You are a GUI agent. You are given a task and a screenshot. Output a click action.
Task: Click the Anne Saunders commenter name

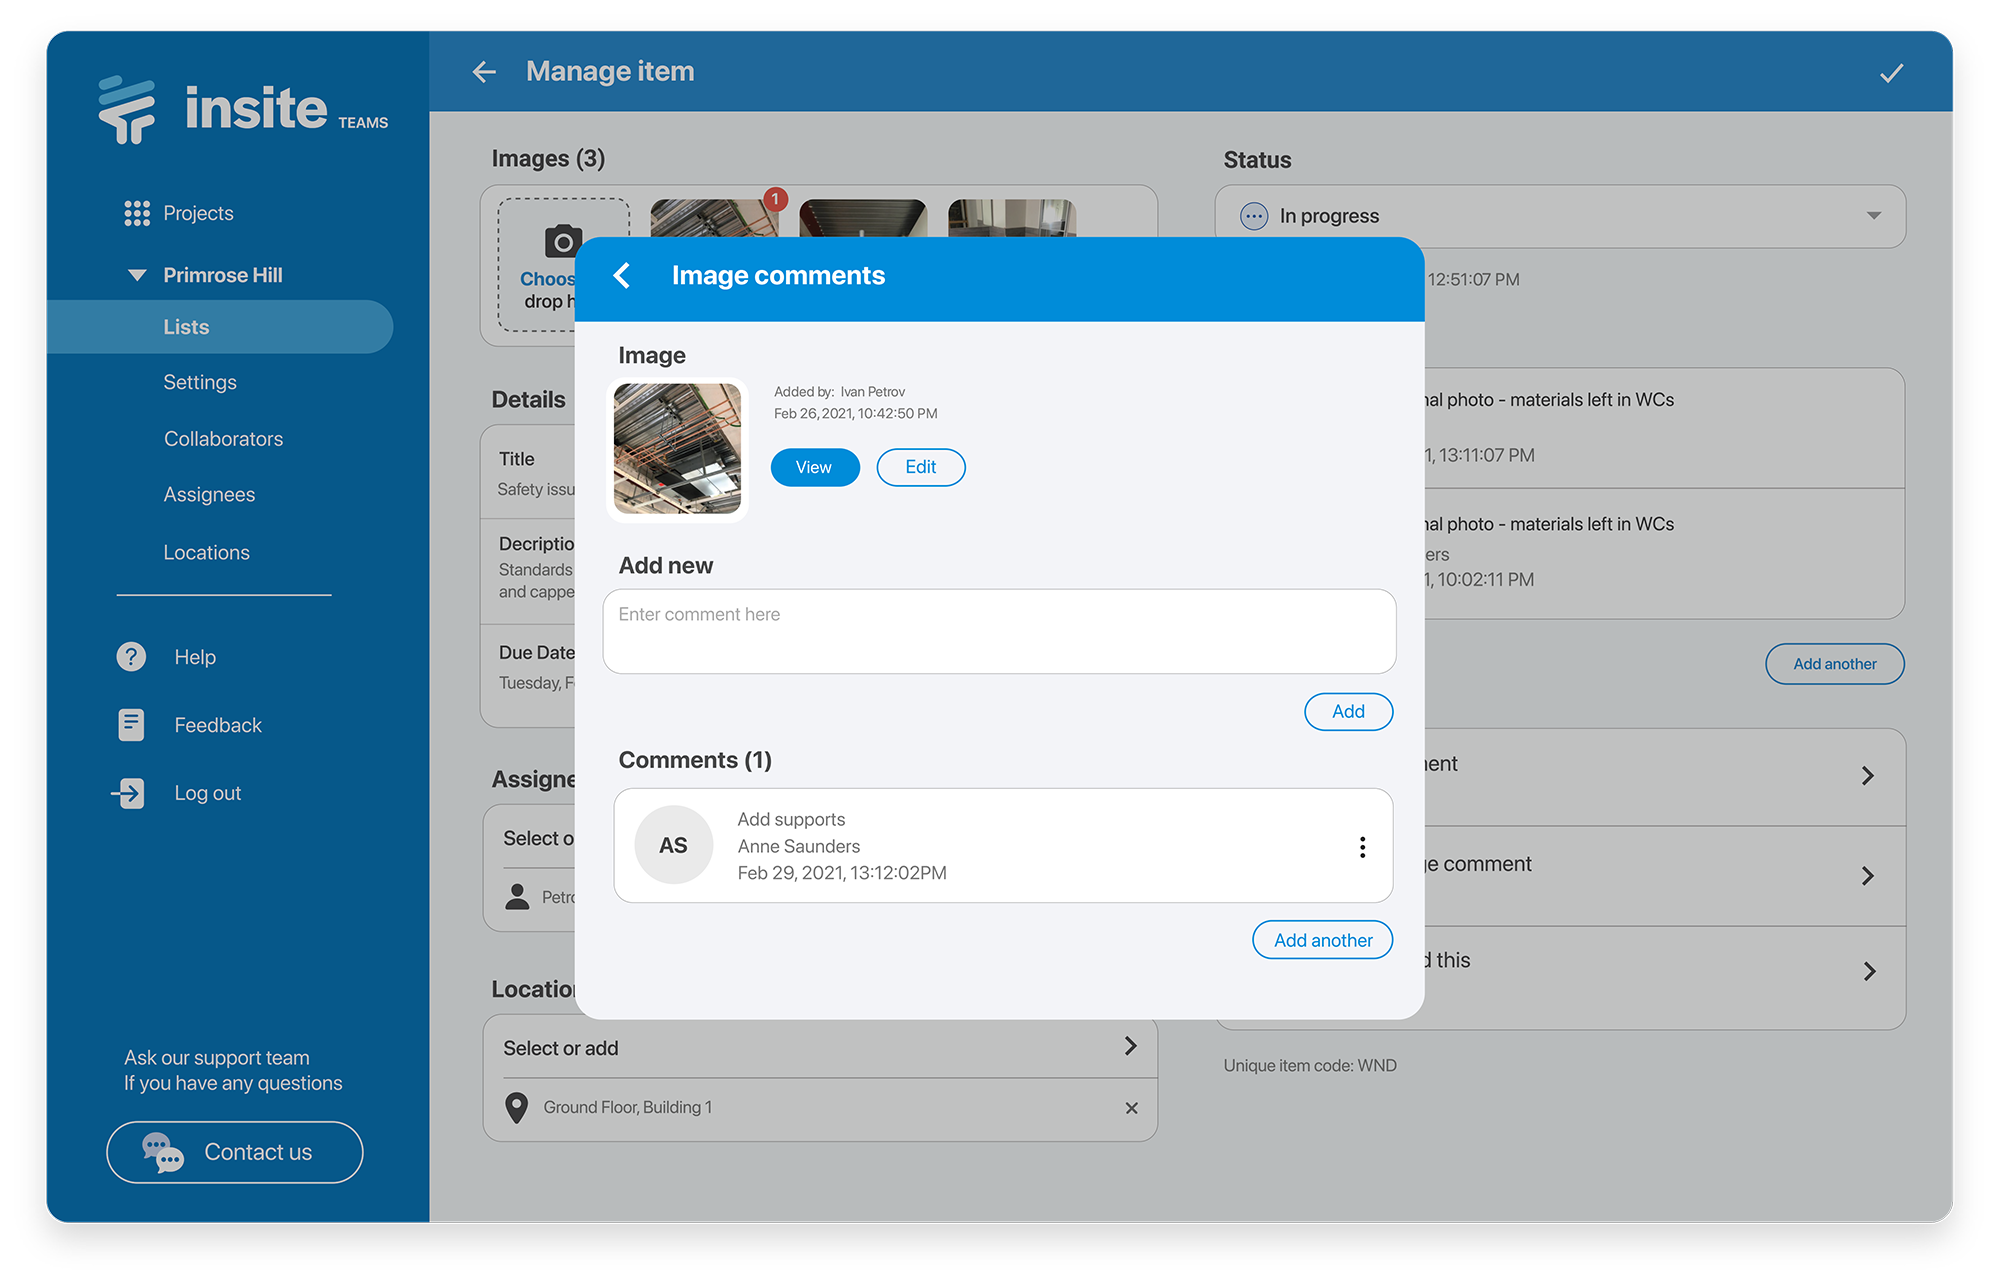(799, 846)
